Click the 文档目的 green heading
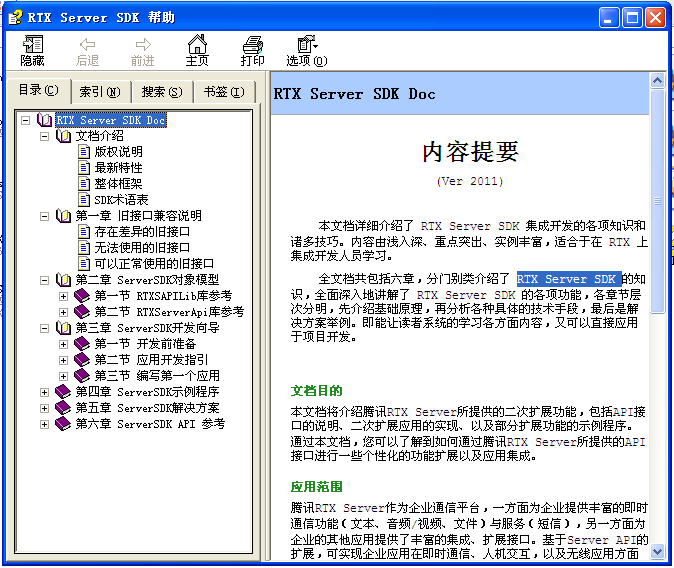Screen dimensions: 674x568 [x=316, y=391]
